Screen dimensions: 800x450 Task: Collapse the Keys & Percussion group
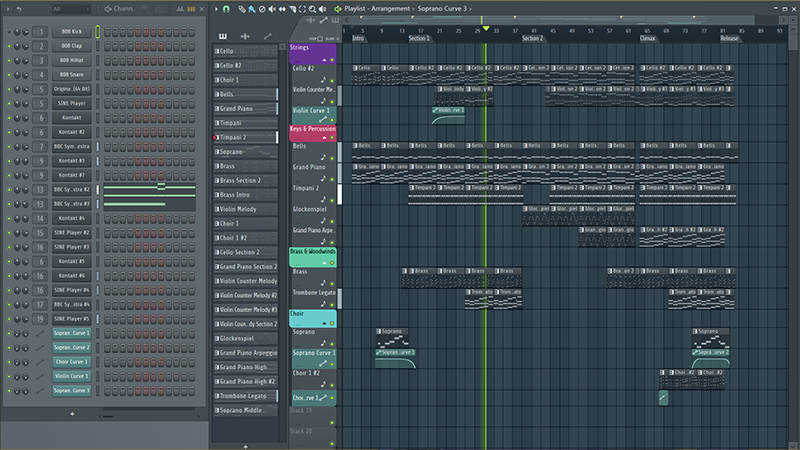(x=324, y=137)
